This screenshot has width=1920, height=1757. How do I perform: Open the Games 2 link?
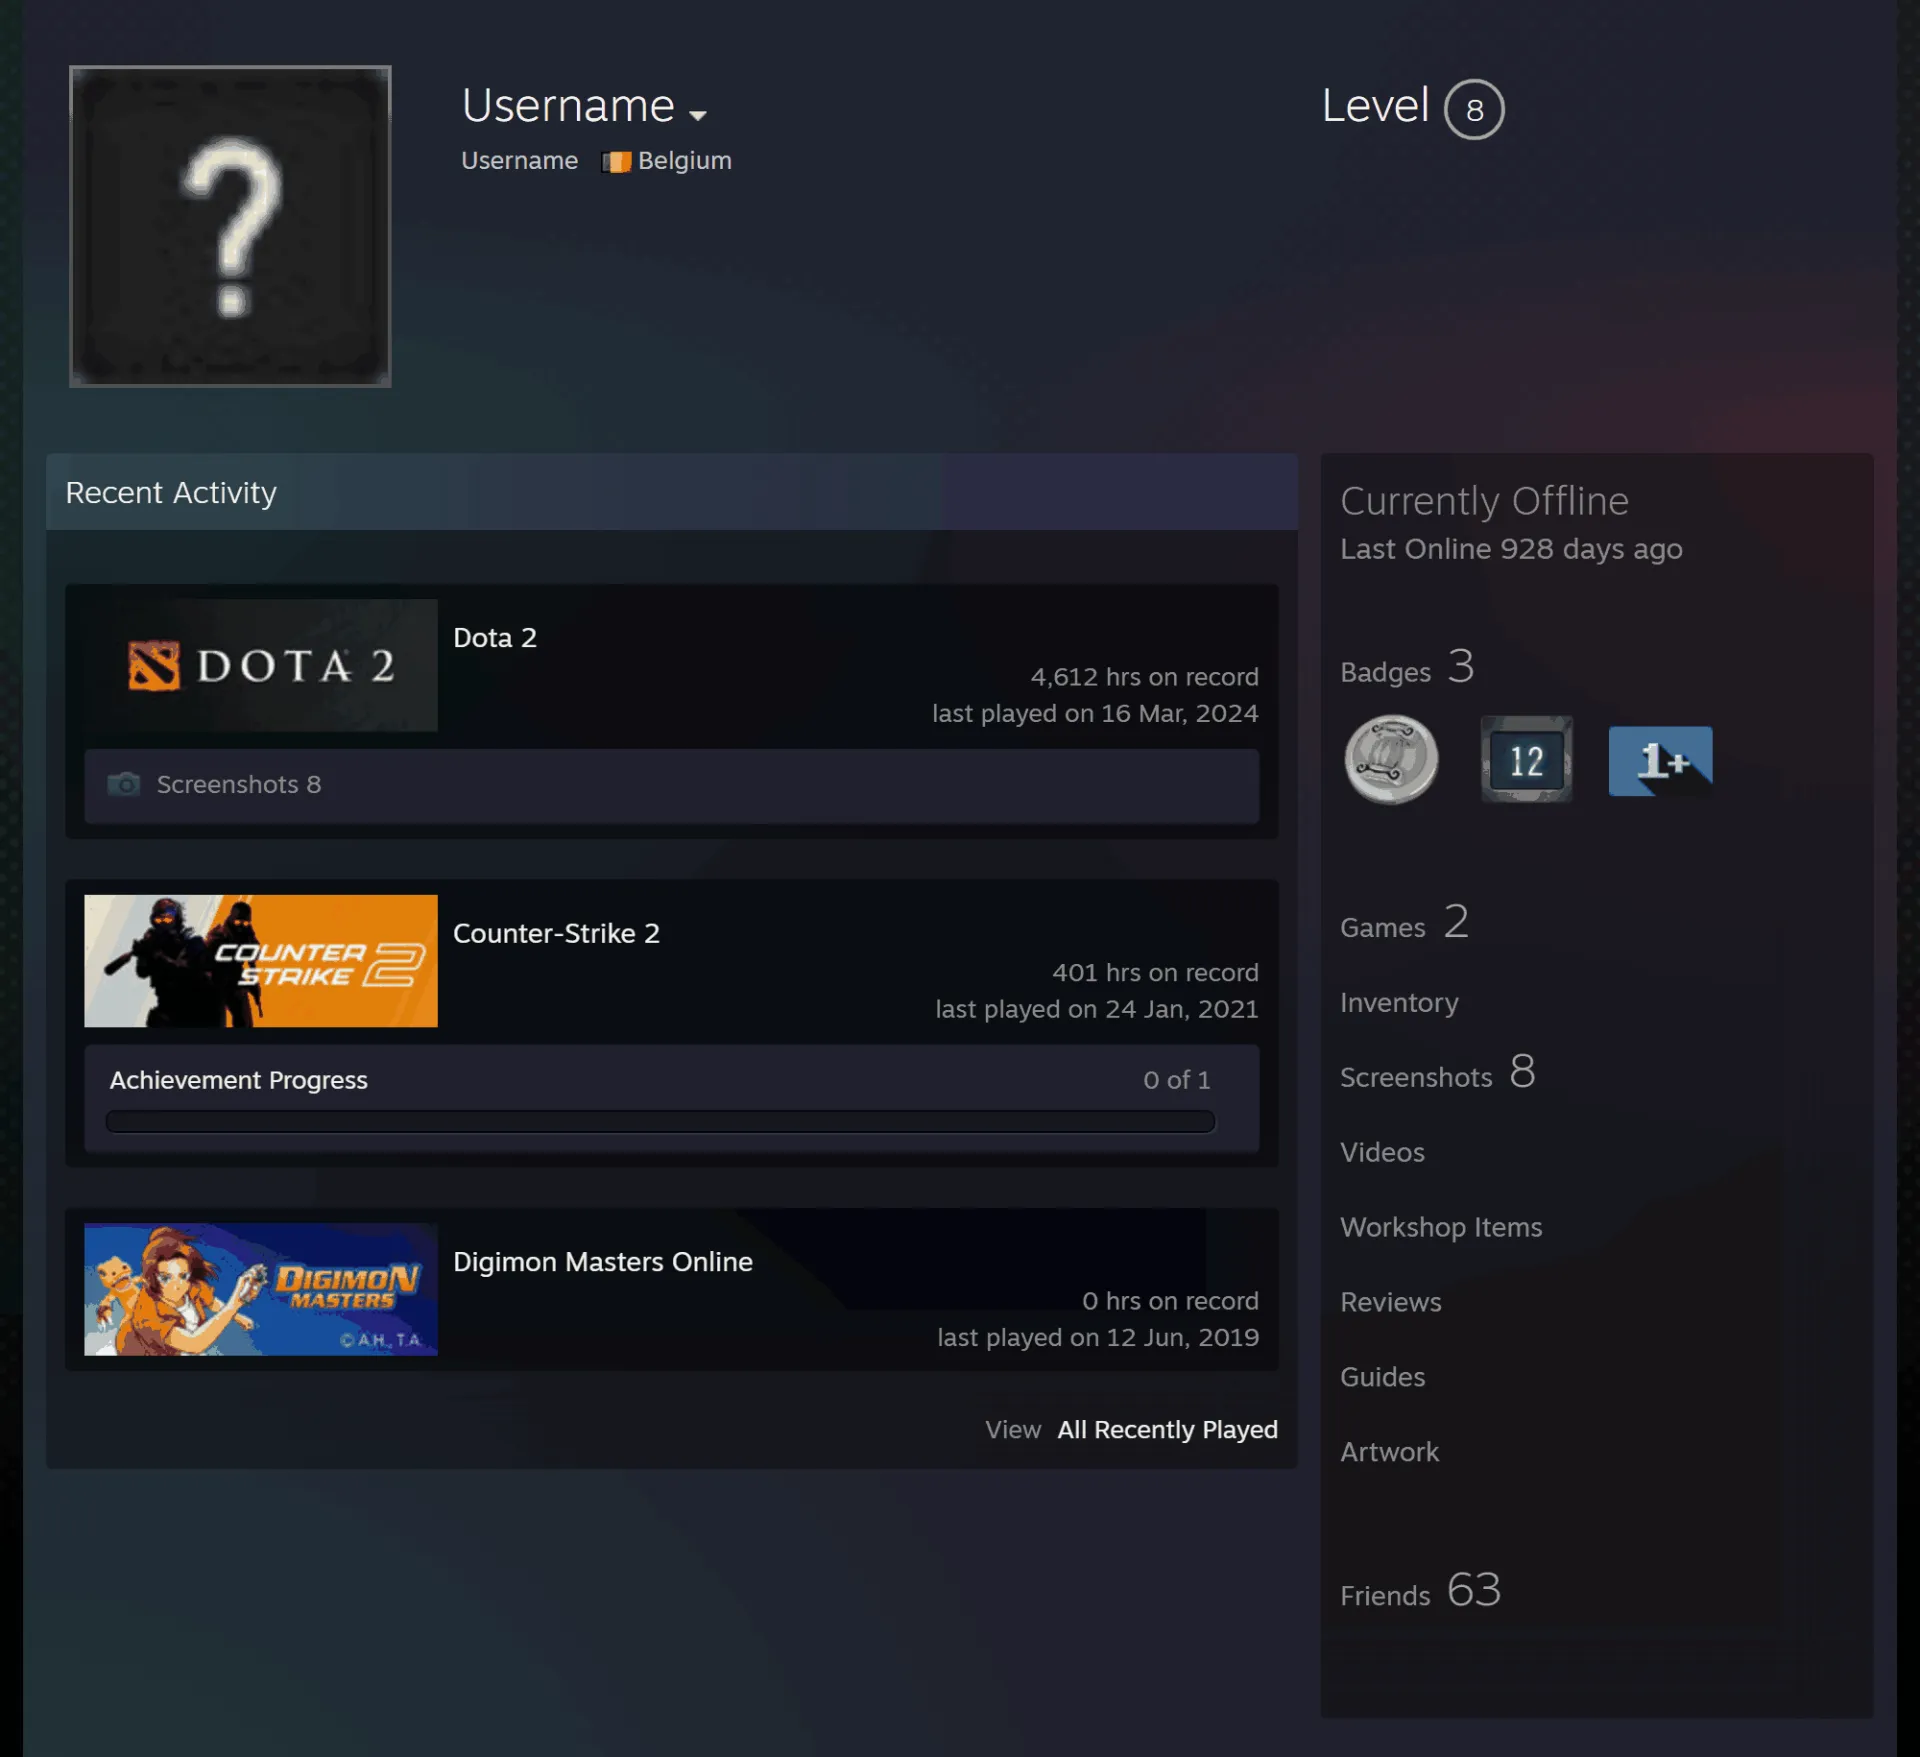(x=1404, y=922)
